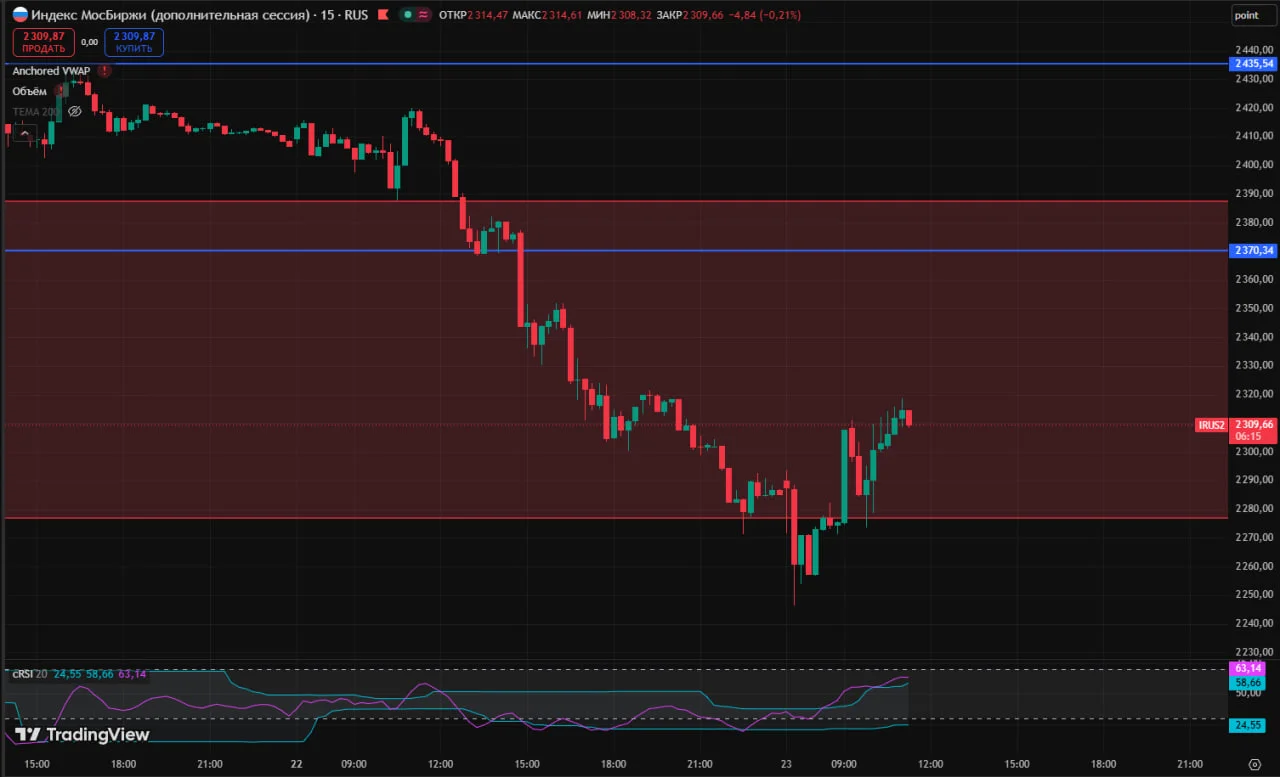The width and height of the screenshot is (1280, 777).
Task: Click the pink 63,14 cRSI value label
Action: [x=1248, y=668]
